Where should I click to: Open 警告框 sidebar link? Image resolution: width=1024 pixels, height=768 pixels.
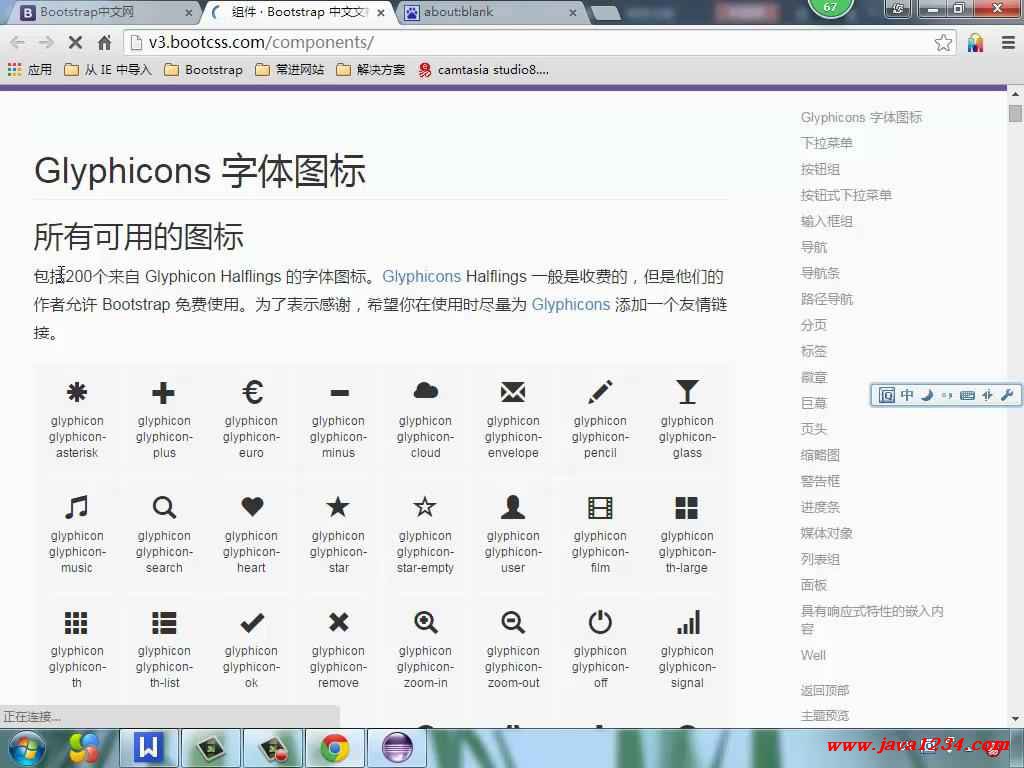pos(820,481)
